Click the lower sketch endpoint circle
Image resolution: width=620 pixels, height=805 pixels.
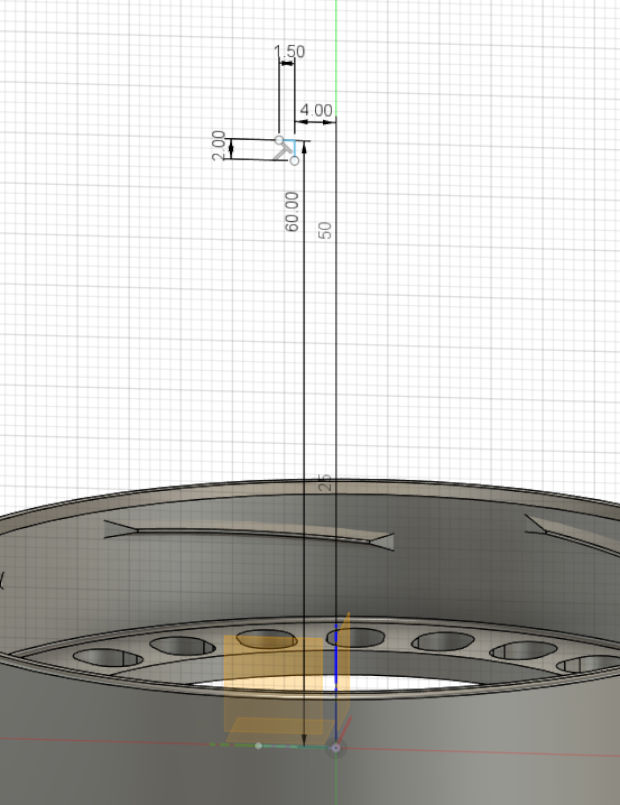tap(294, 160)
